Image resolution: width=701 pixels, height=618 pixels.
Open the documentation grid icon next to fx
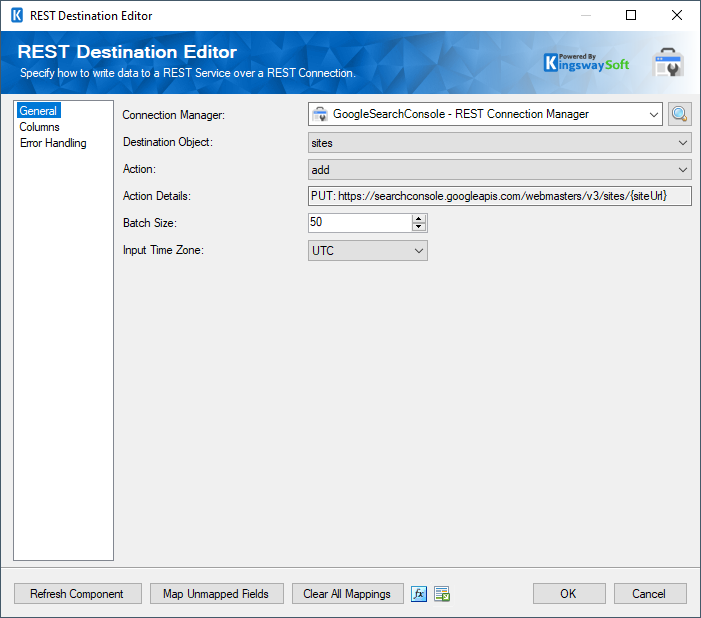point(442,594)
